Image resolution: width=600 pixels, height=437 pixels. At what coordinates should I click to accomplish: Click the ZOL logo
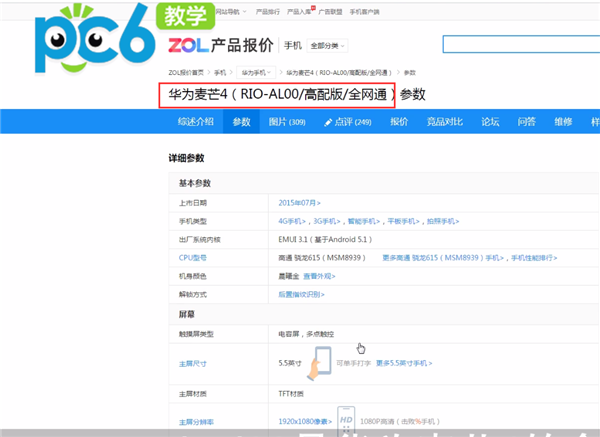[189, 46]
